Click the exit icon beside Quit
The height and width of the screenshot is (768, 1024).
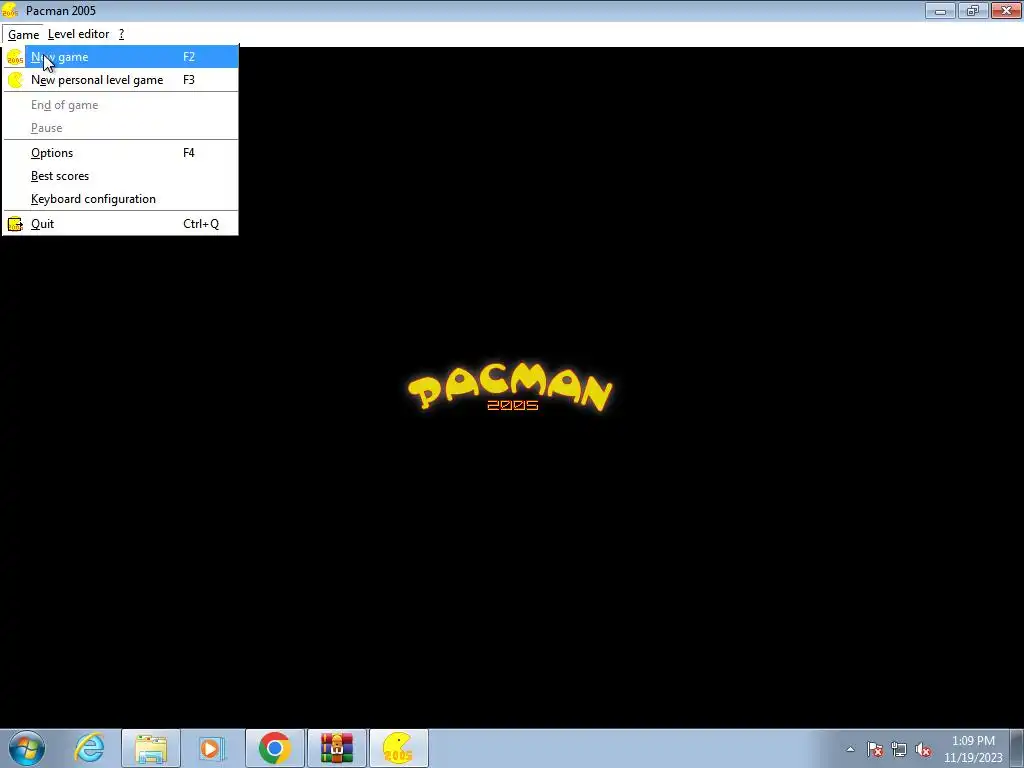[x=14, y=224]
